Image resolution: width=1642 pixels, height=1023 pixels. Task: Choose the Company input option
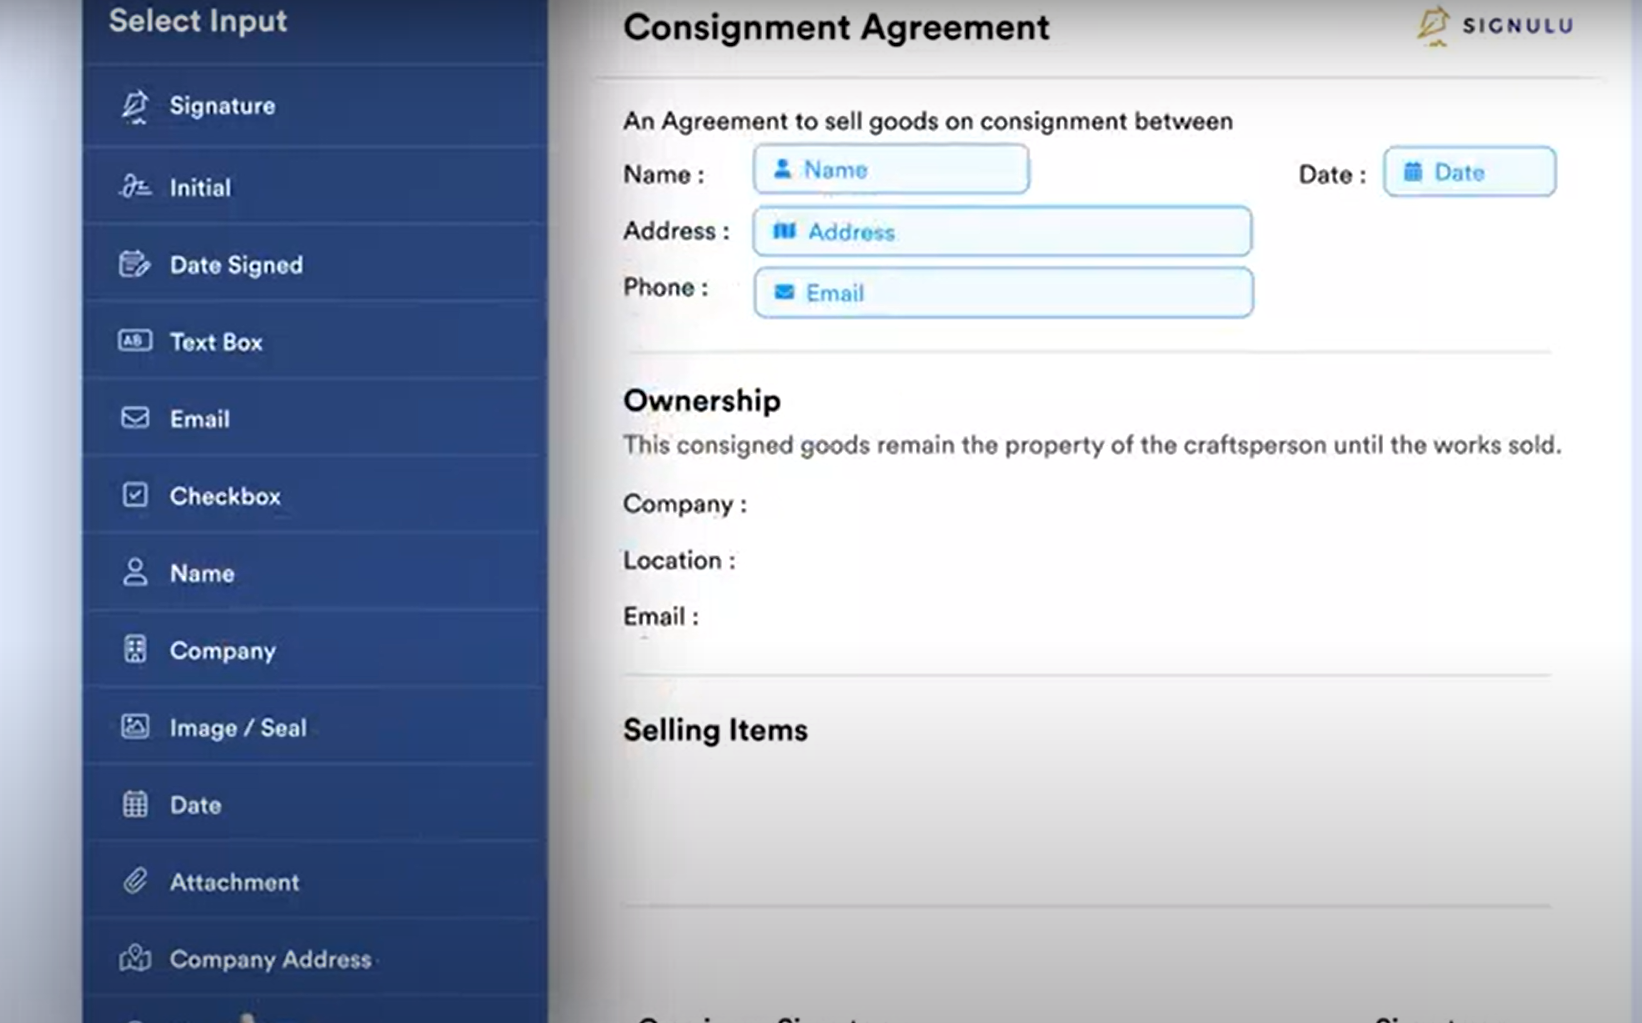pyautogui.click(x=222, y=650)
